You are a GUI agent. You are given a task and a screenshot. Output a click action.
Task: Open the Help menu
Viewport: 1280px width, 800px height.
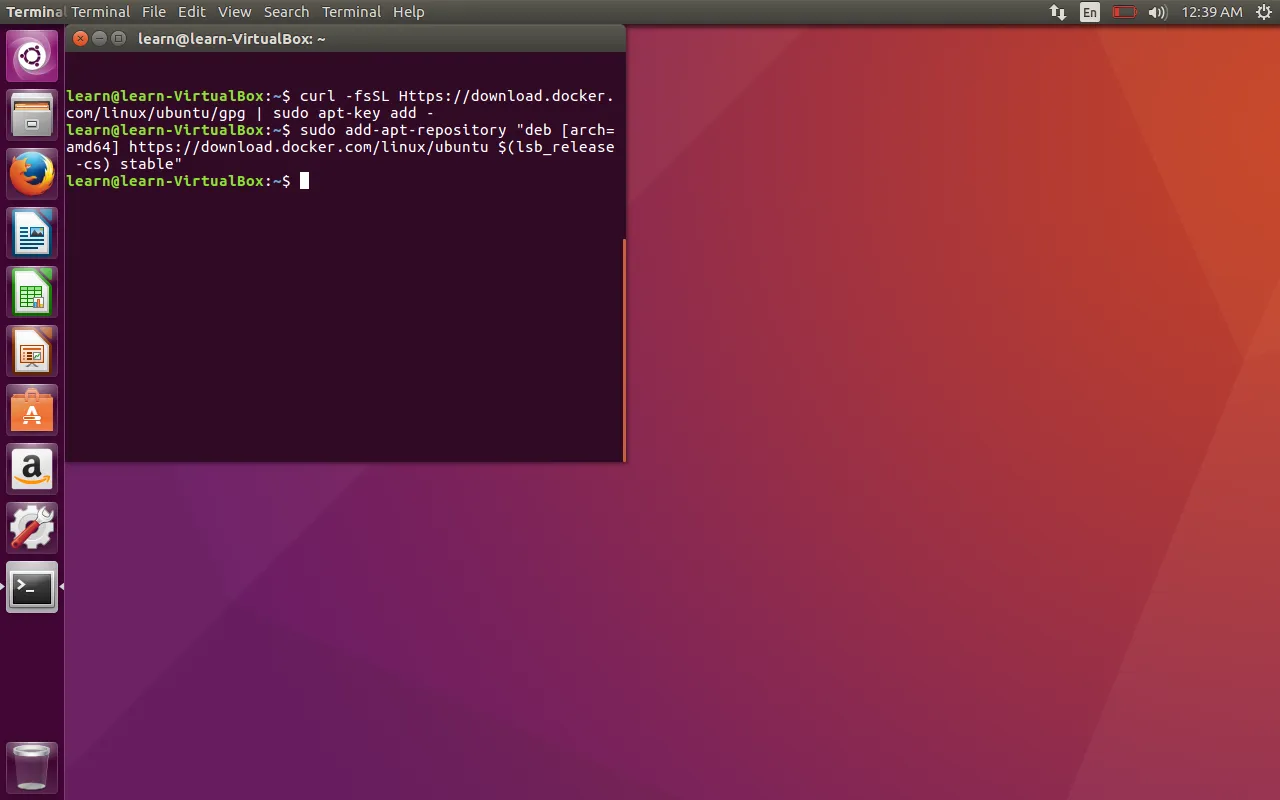coord(409,12)
